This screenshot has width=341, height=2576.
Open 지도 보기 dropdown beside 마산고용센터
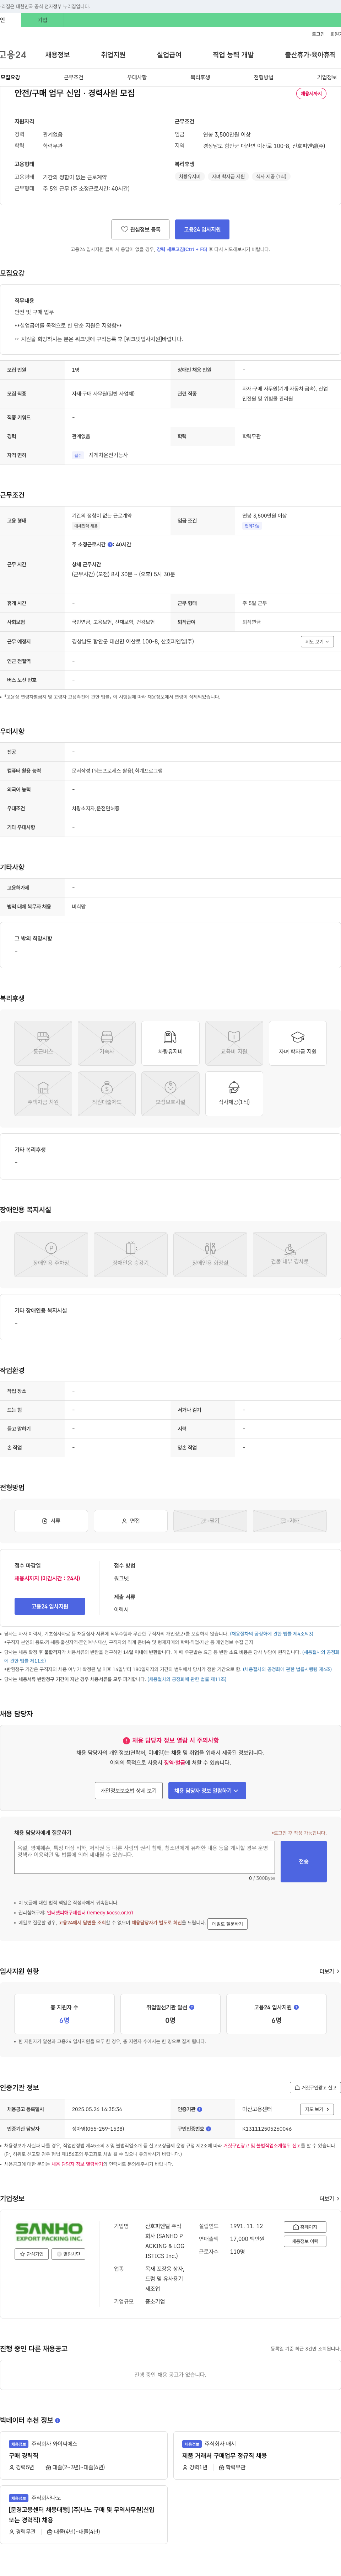[x=316, y=2109]
